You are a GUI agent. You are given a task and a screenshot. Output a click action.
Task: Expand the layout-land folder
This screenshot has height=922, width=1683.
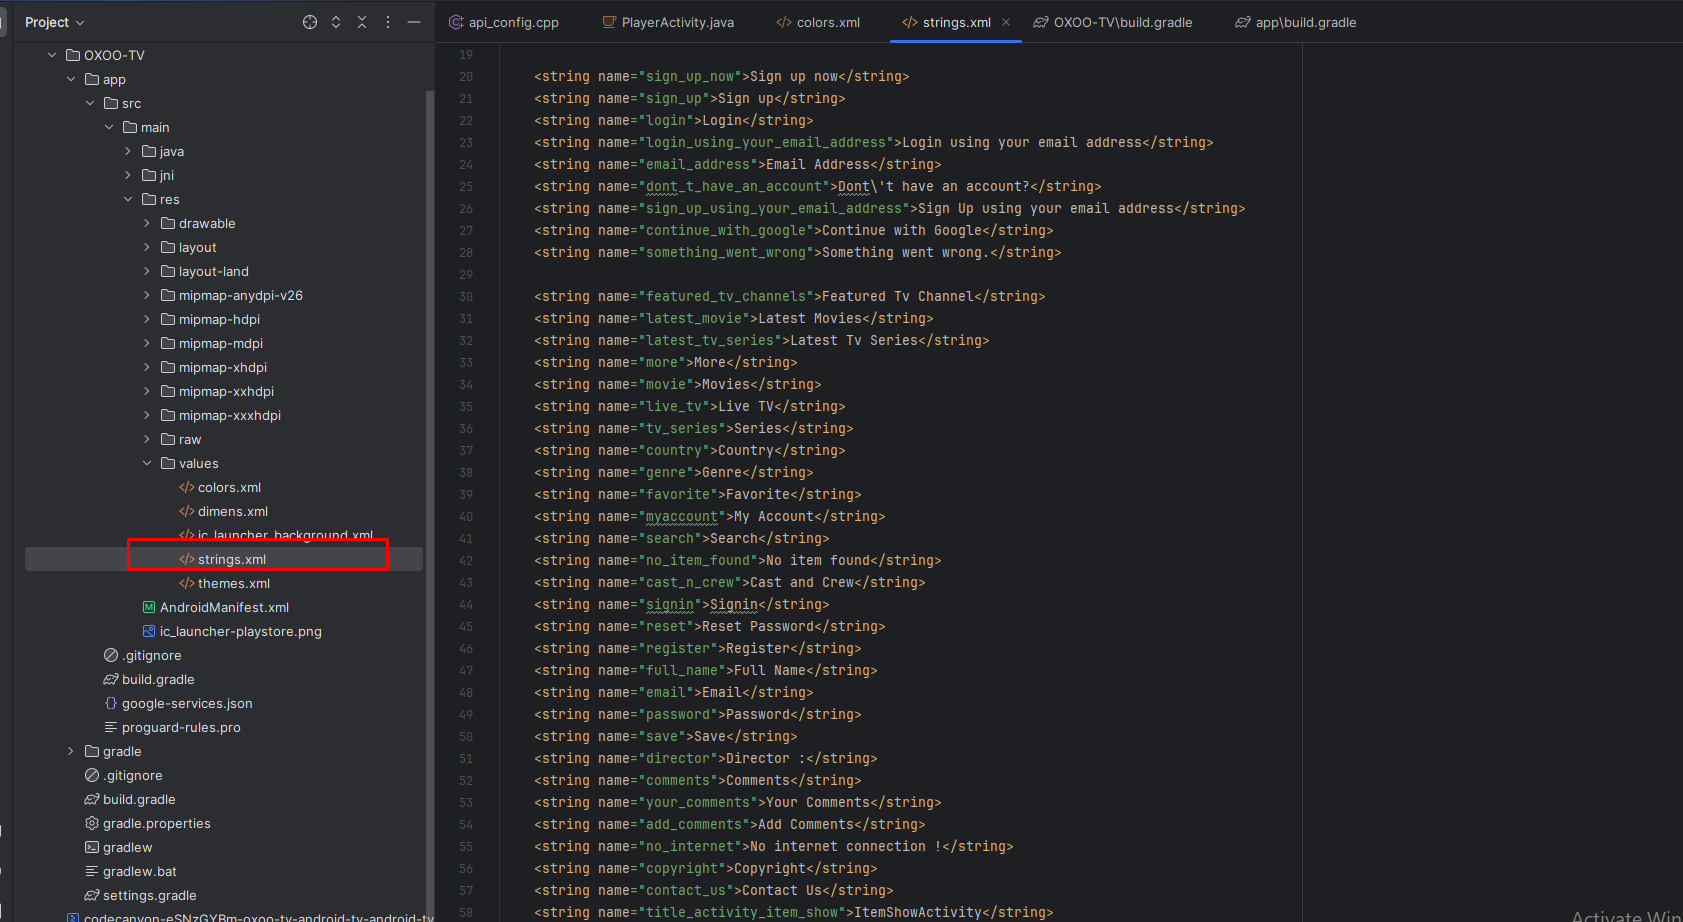click(147, 271)
